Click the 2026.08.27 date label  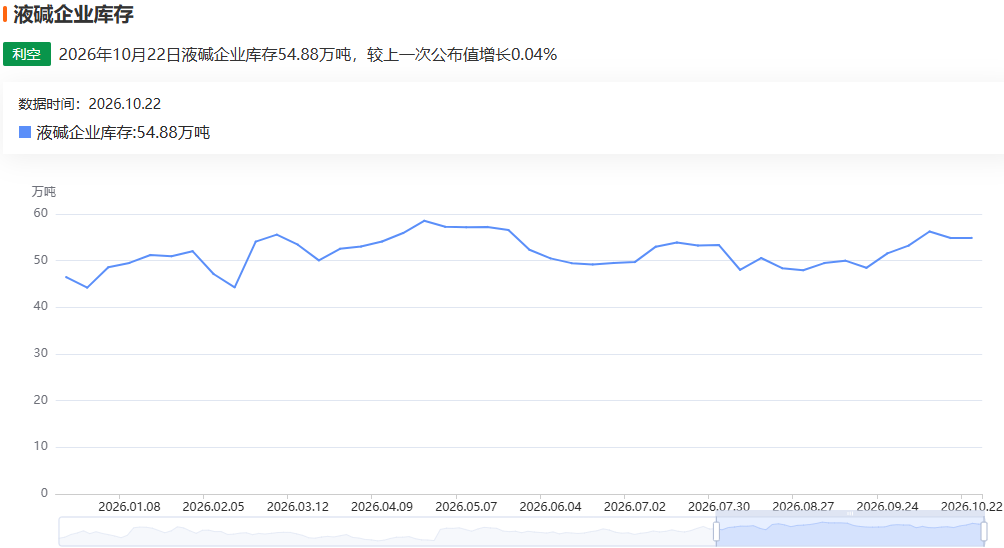[803, 506]
